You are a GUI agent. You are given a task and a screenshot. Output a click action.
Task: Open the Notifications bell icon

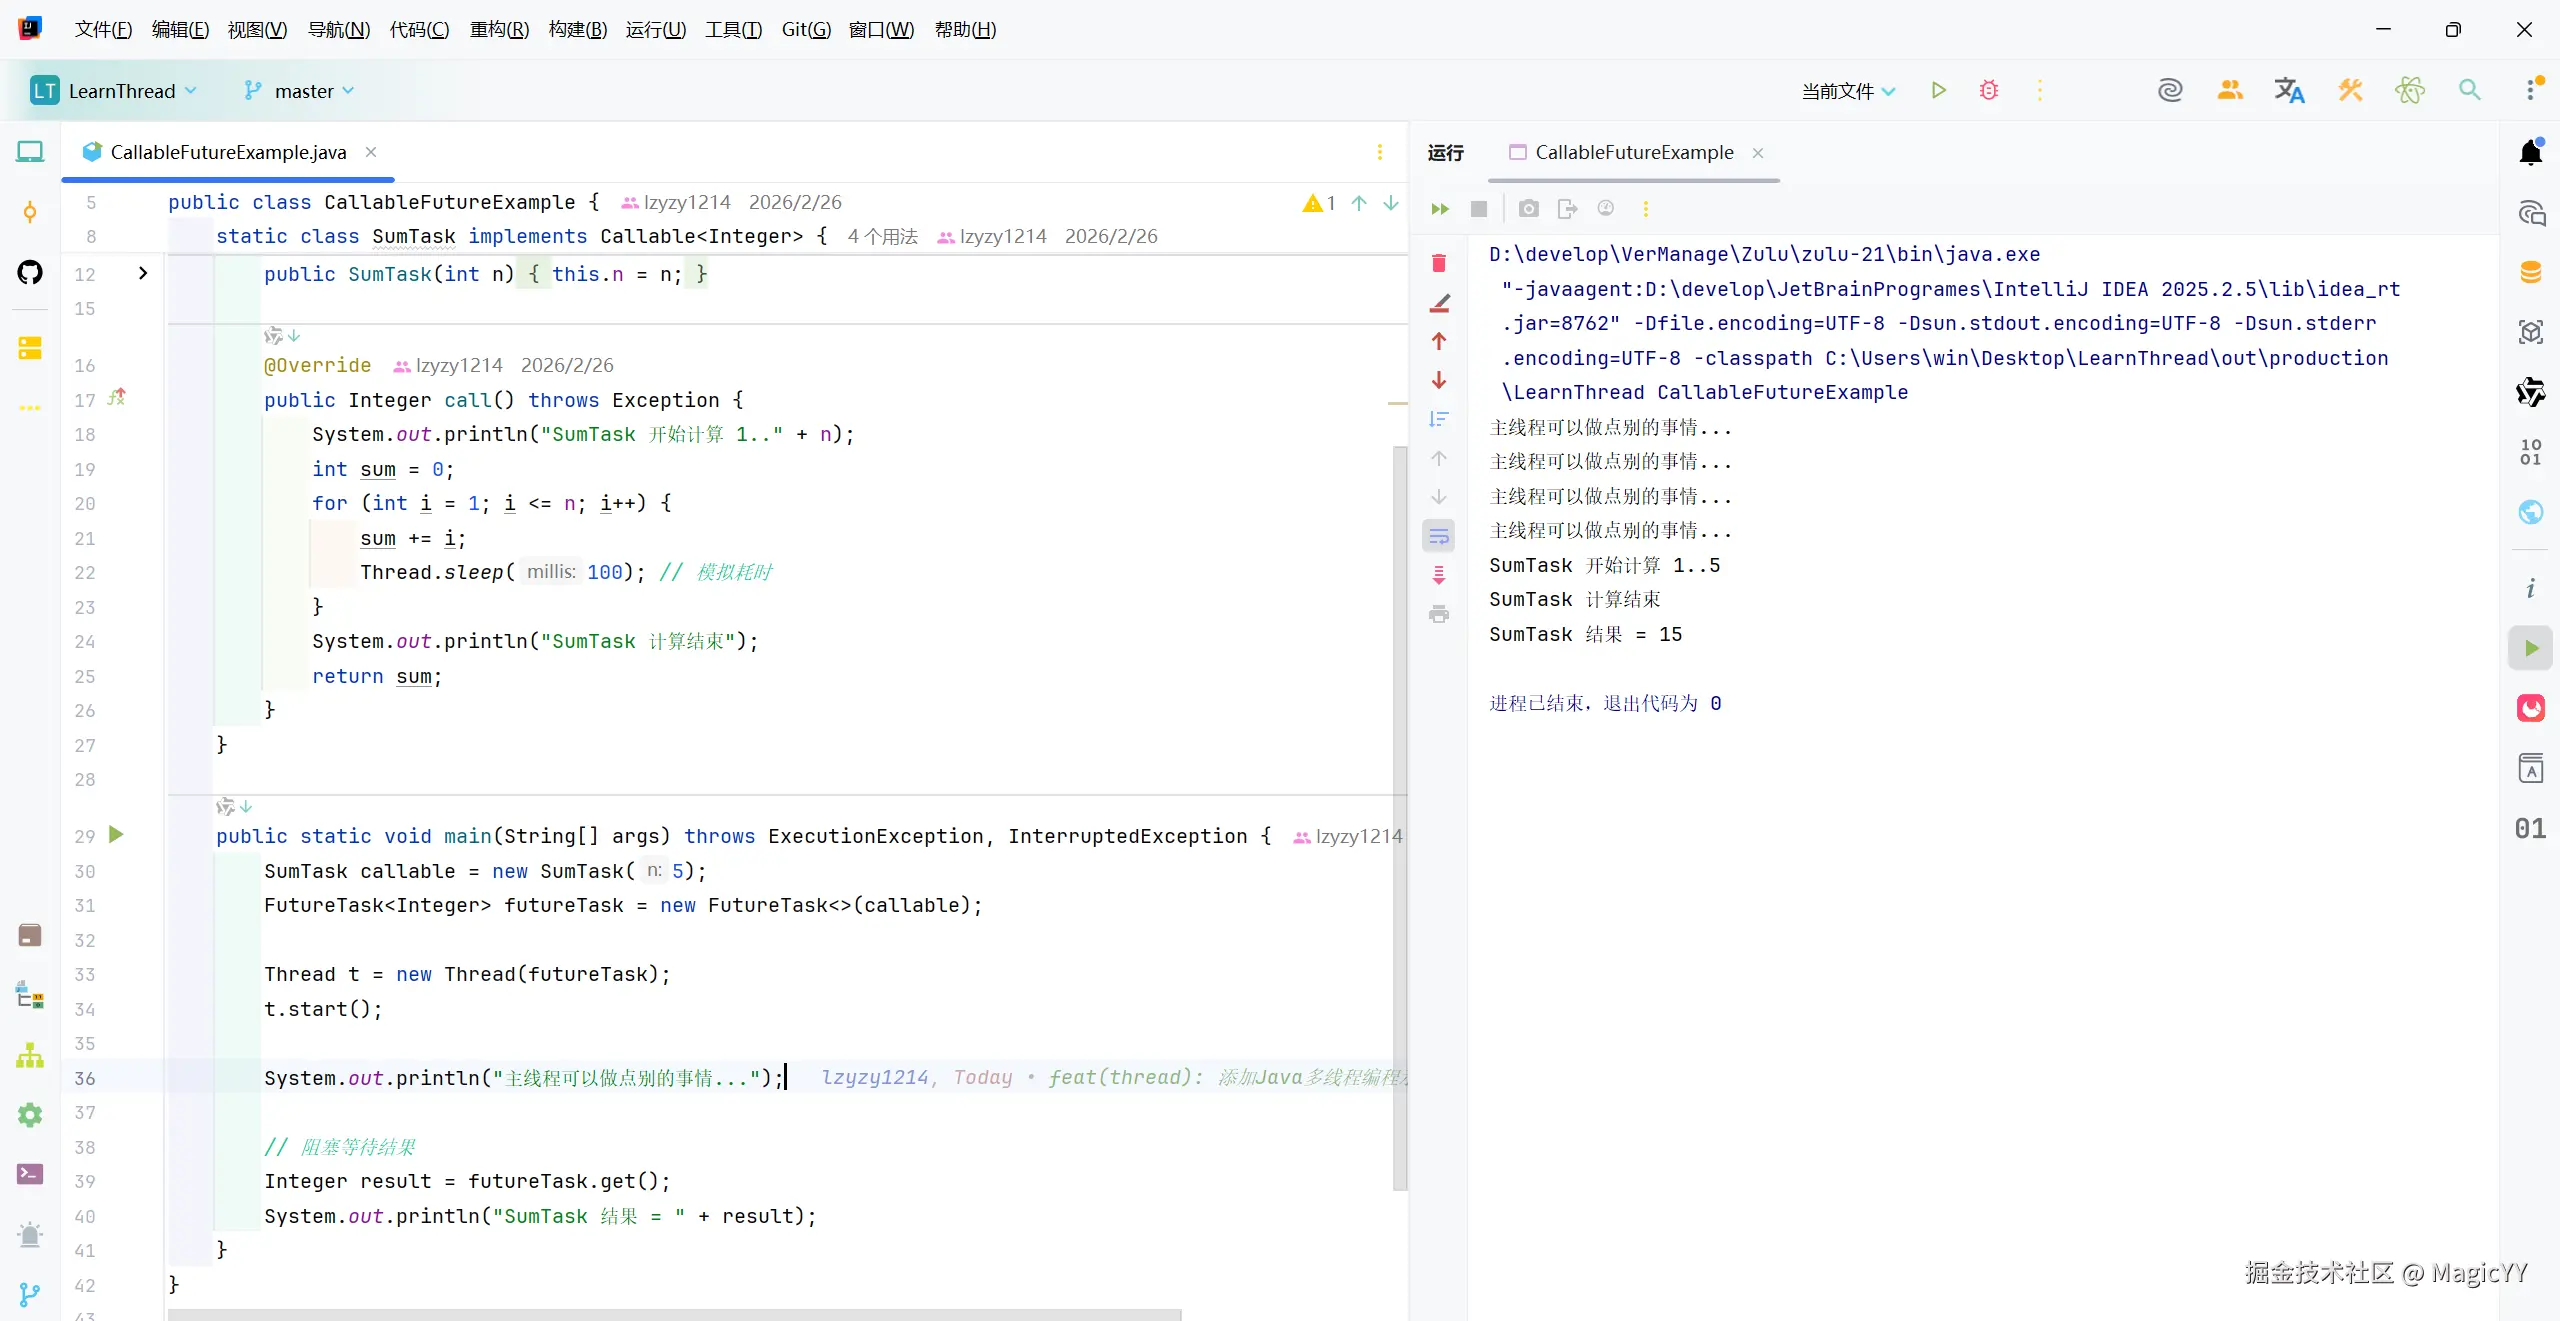2530,152
